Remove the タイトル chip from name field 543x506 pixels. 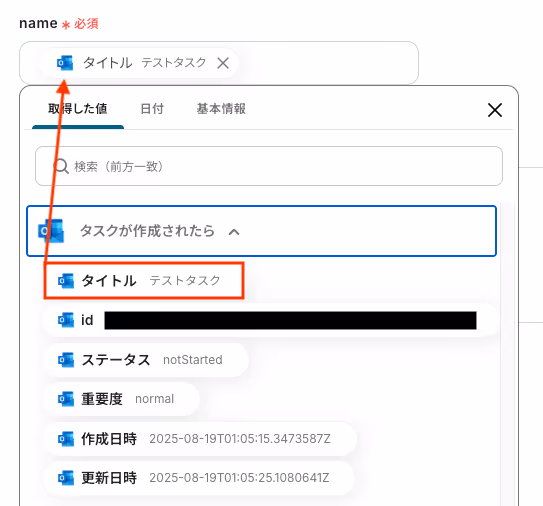tap(223, 63)
